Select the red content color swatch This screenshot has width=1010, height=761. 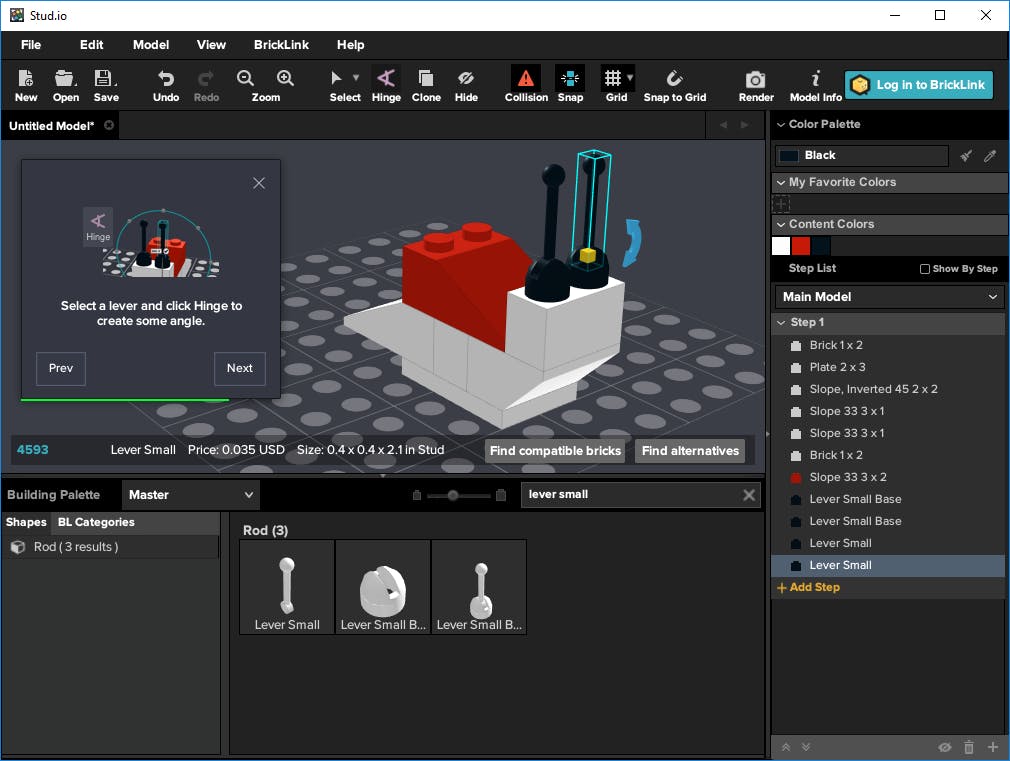801,246
